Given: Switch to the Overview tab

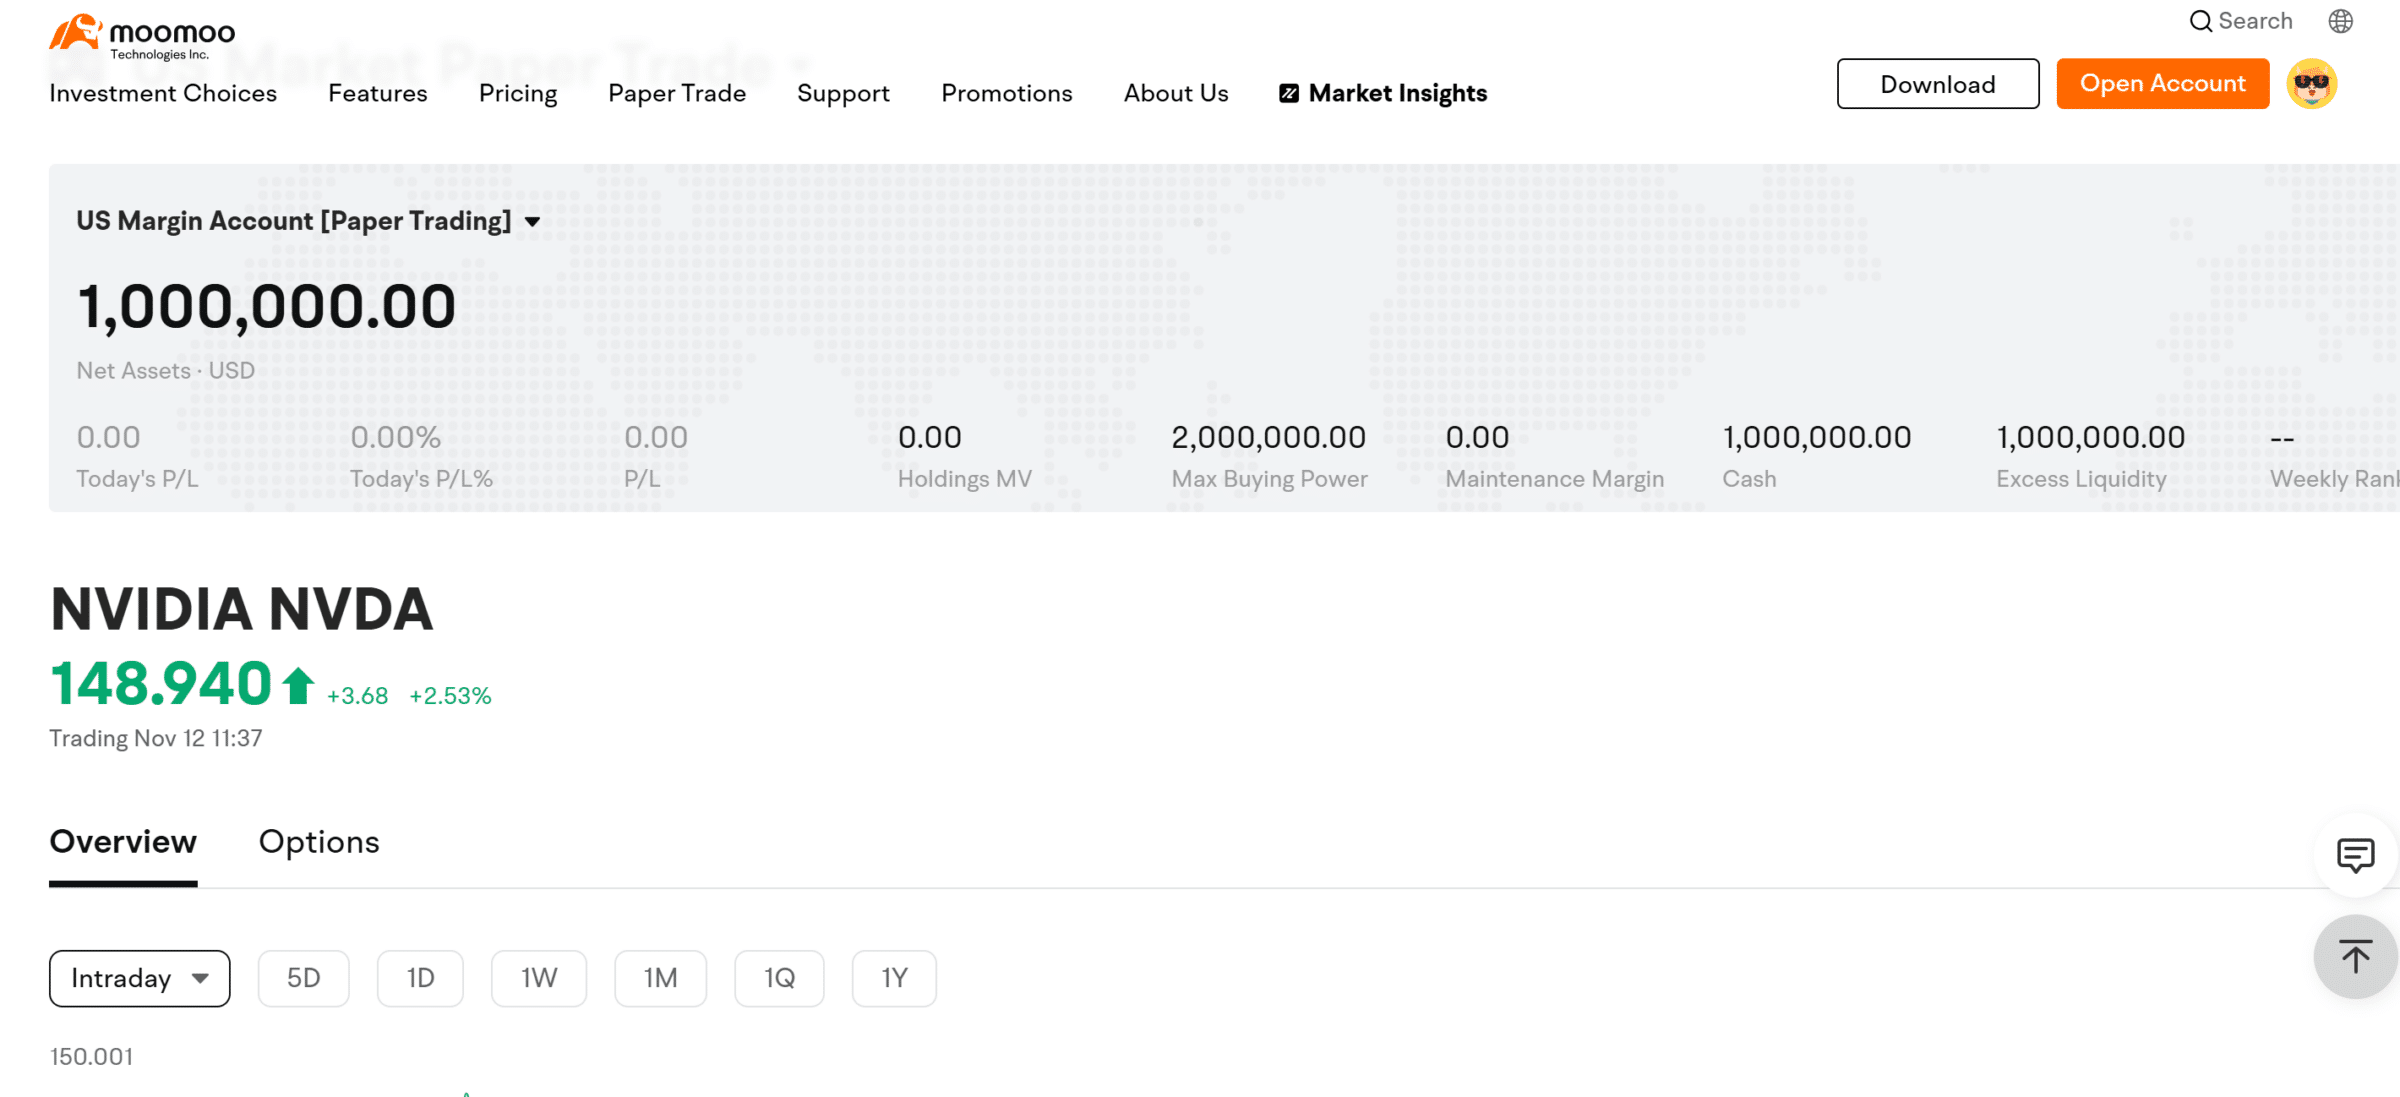Looking at the screenshot, I should tap(123, 842).
